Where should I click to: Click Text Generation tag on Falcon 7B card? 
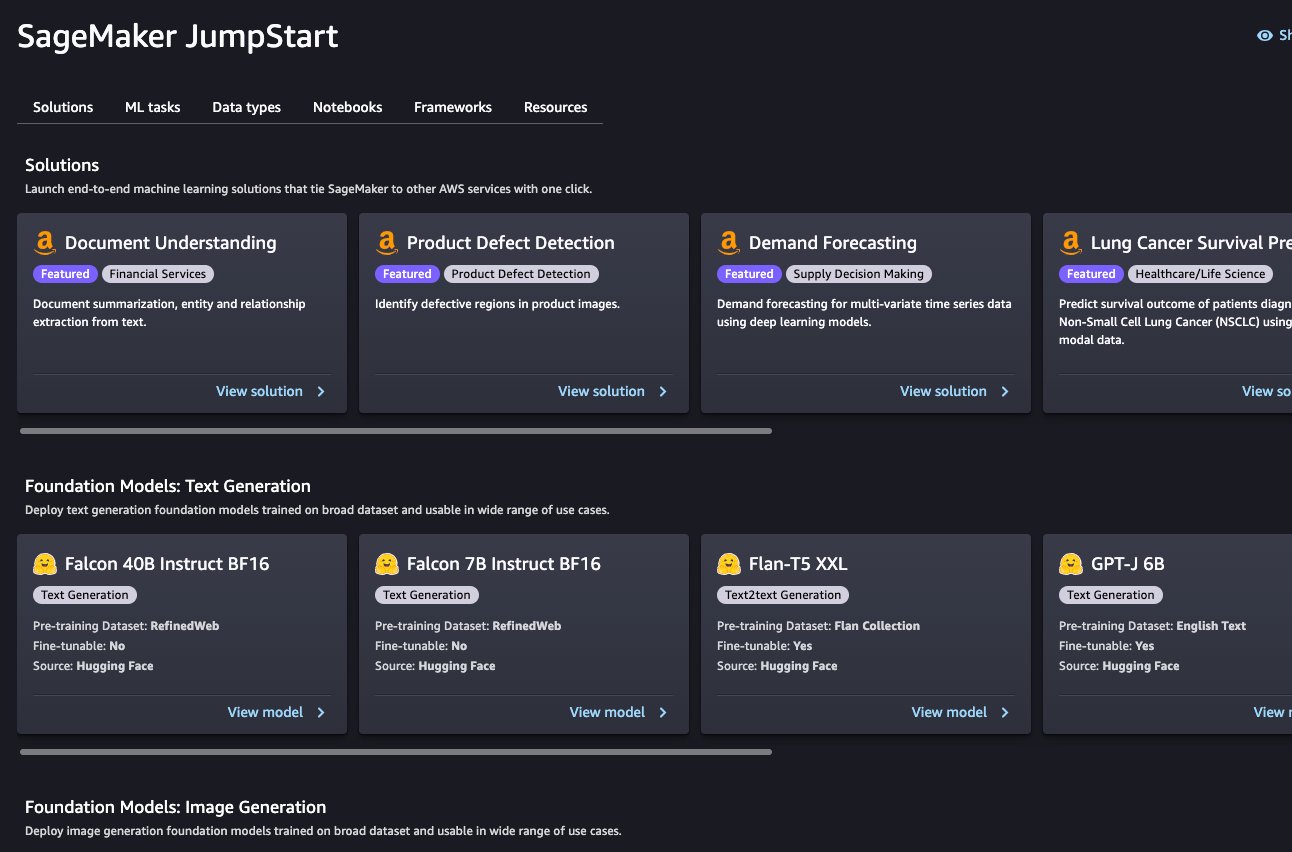click(x=427, y=595)
